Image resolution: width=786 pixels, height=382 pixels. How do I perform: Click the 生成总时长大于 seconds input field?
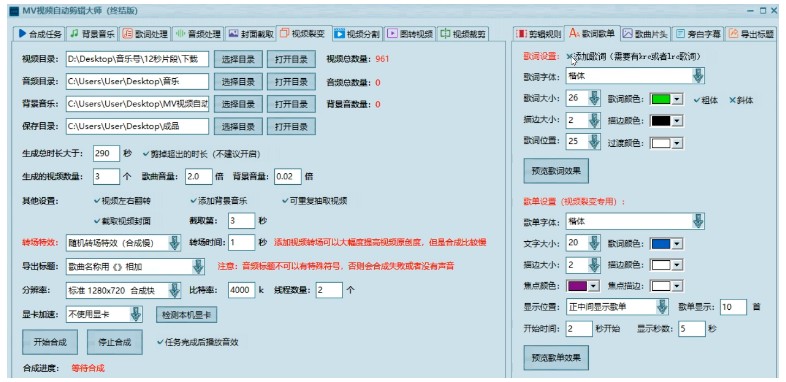click(106, 153)
